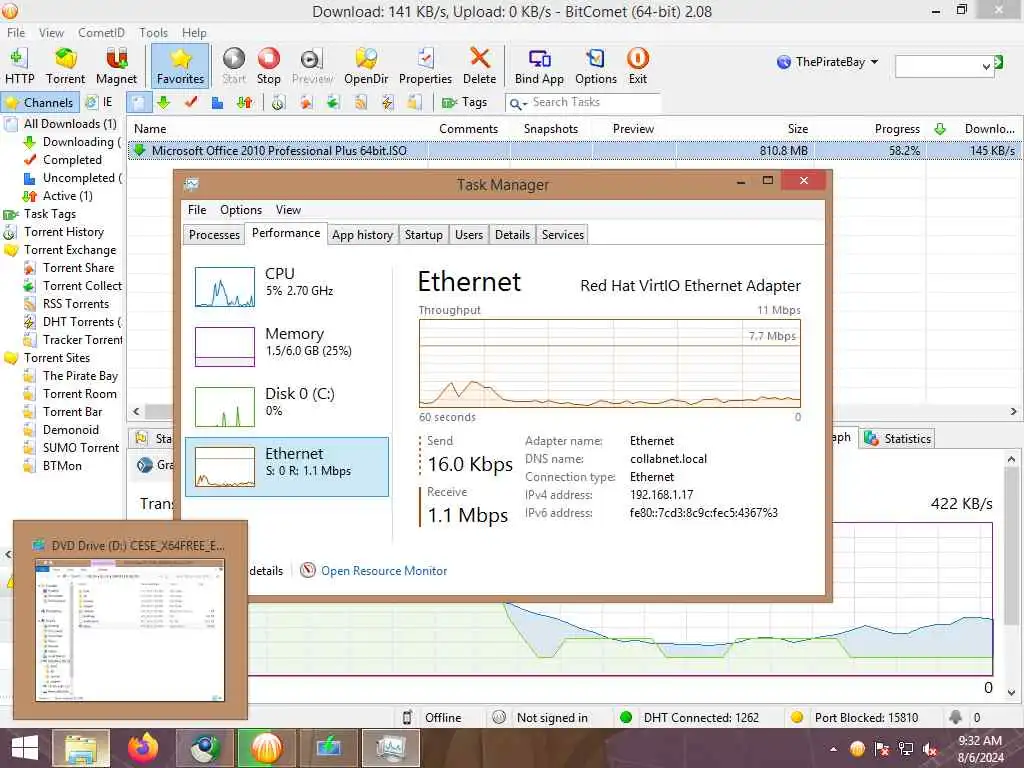The image size is (1024, 768).
Task: Click the green search go arrow
Action: [x=999, y=62]
